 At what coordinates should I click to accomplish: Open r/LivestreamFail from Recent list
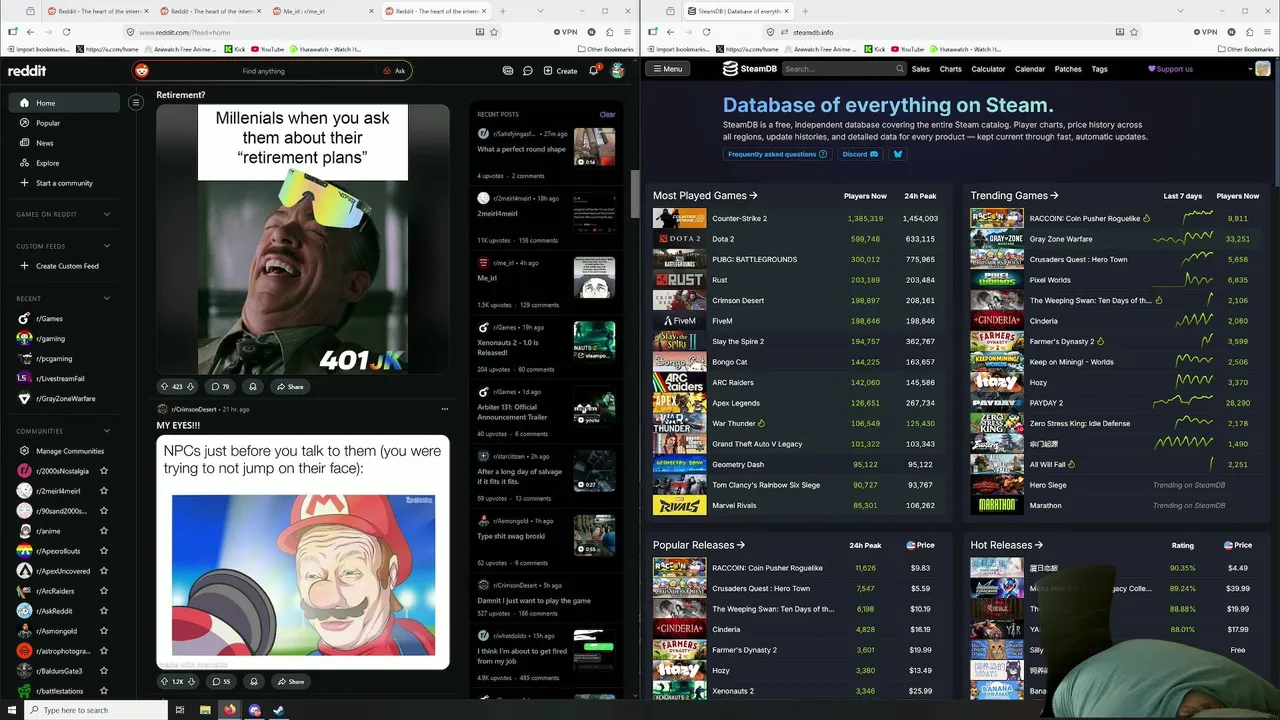point(64,378)
